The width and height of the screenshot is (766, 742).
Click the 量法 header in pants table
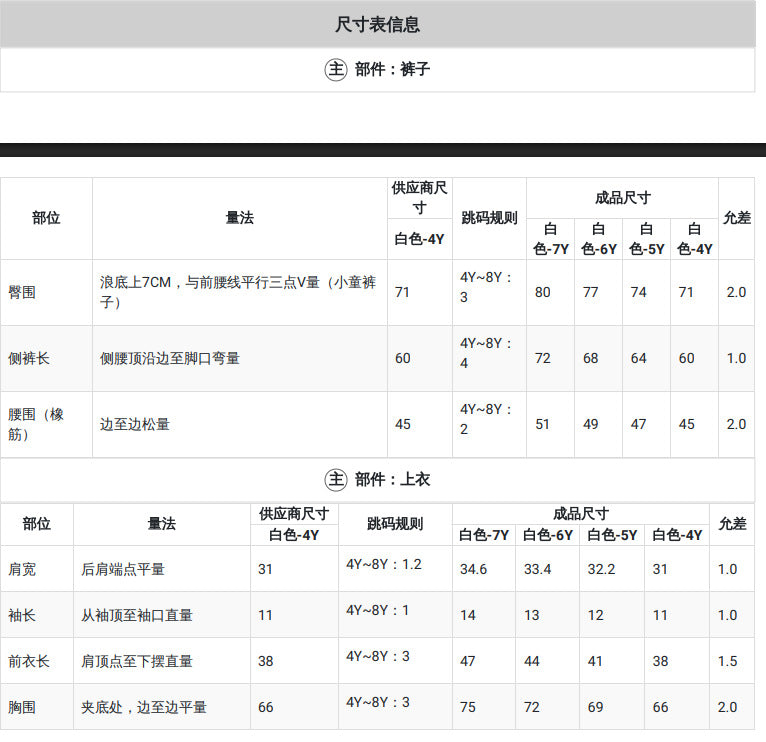coord(239,218)
